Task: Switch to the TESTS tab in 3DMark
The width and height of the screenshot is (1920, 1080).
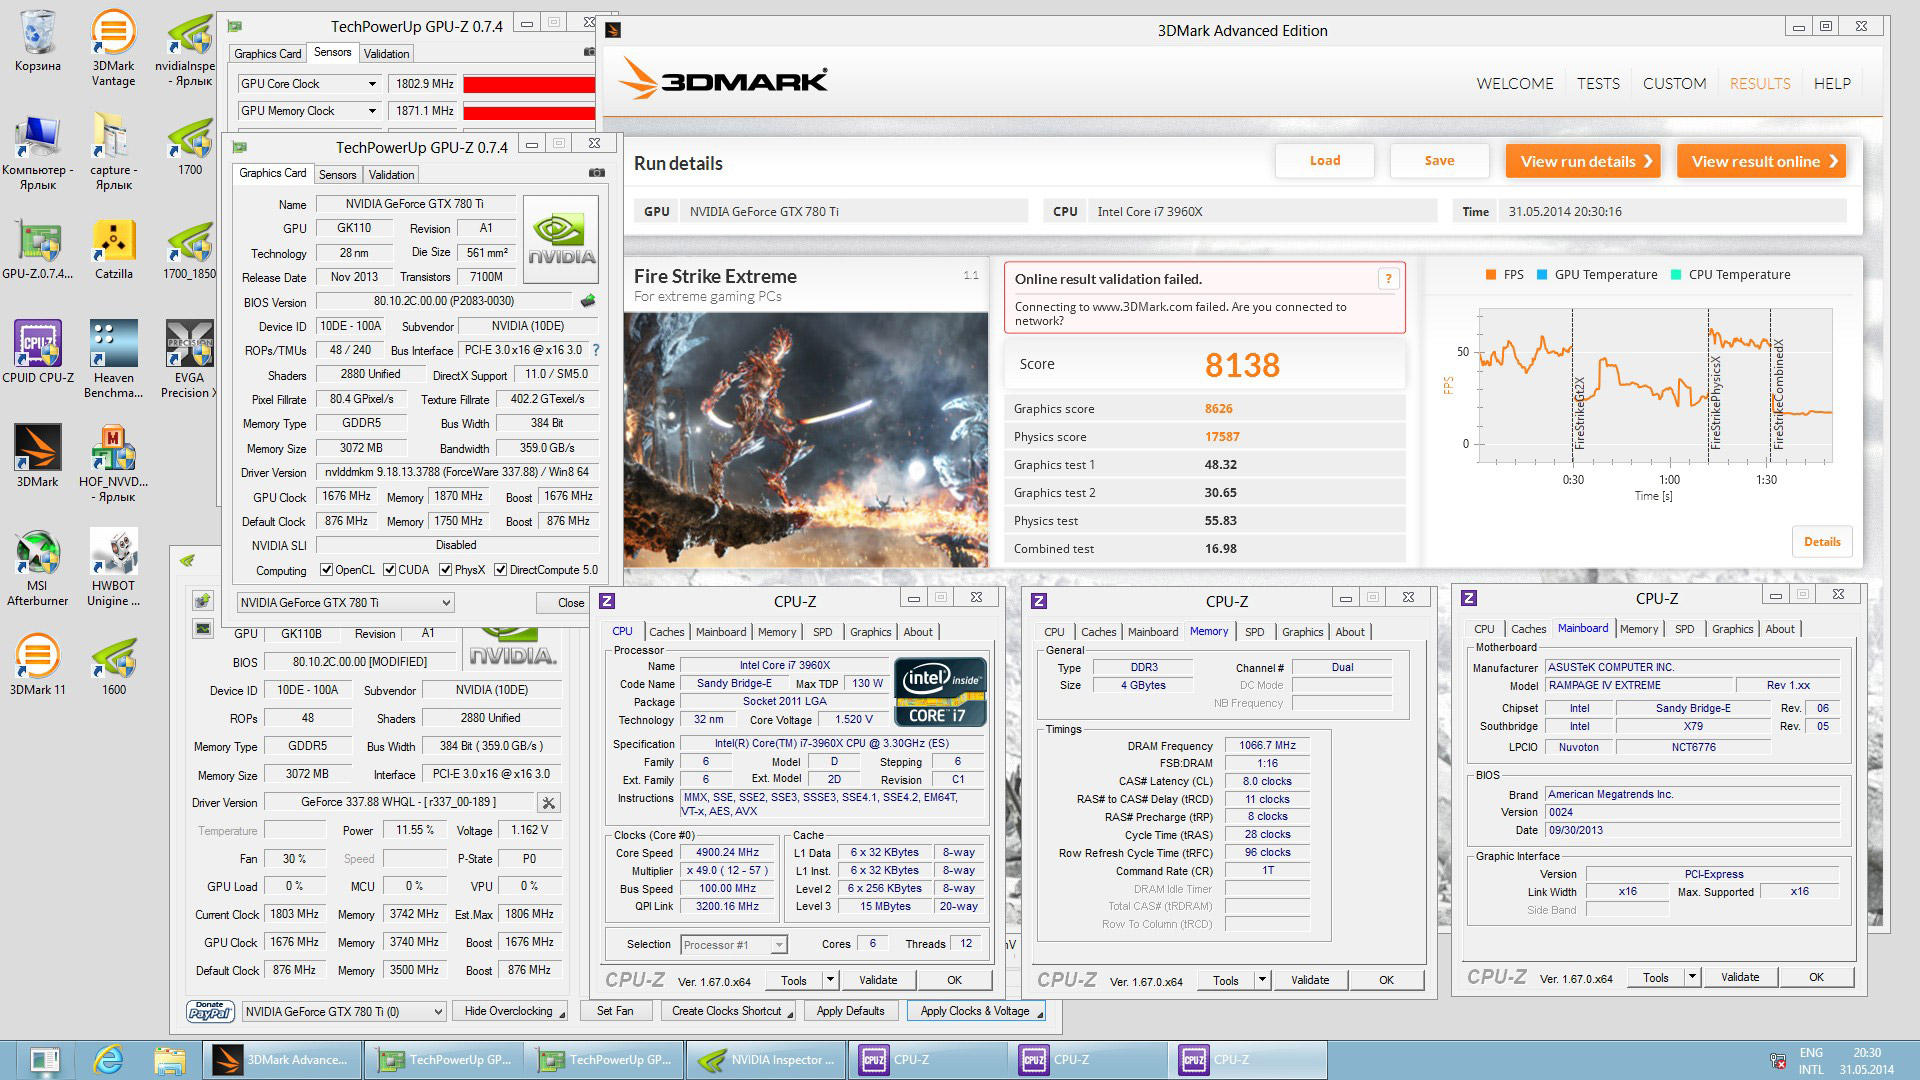Action: click(1598, 84)
